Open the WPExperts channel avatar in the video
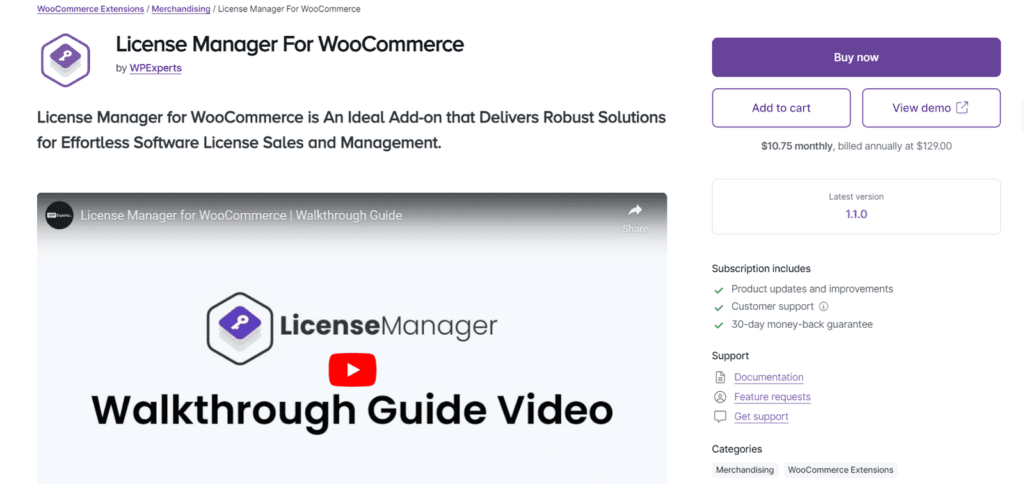Viewport: 1024px width, 484px height. (59, 215)
